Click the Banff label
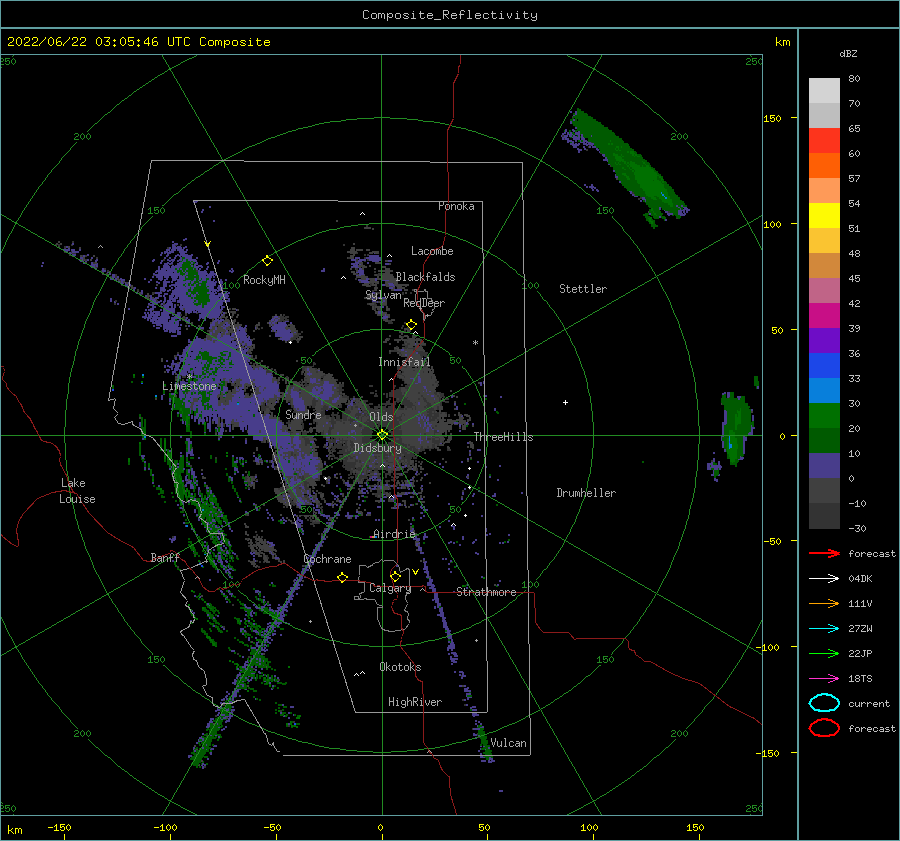This screenshot has height=841, width=900. 165,558
